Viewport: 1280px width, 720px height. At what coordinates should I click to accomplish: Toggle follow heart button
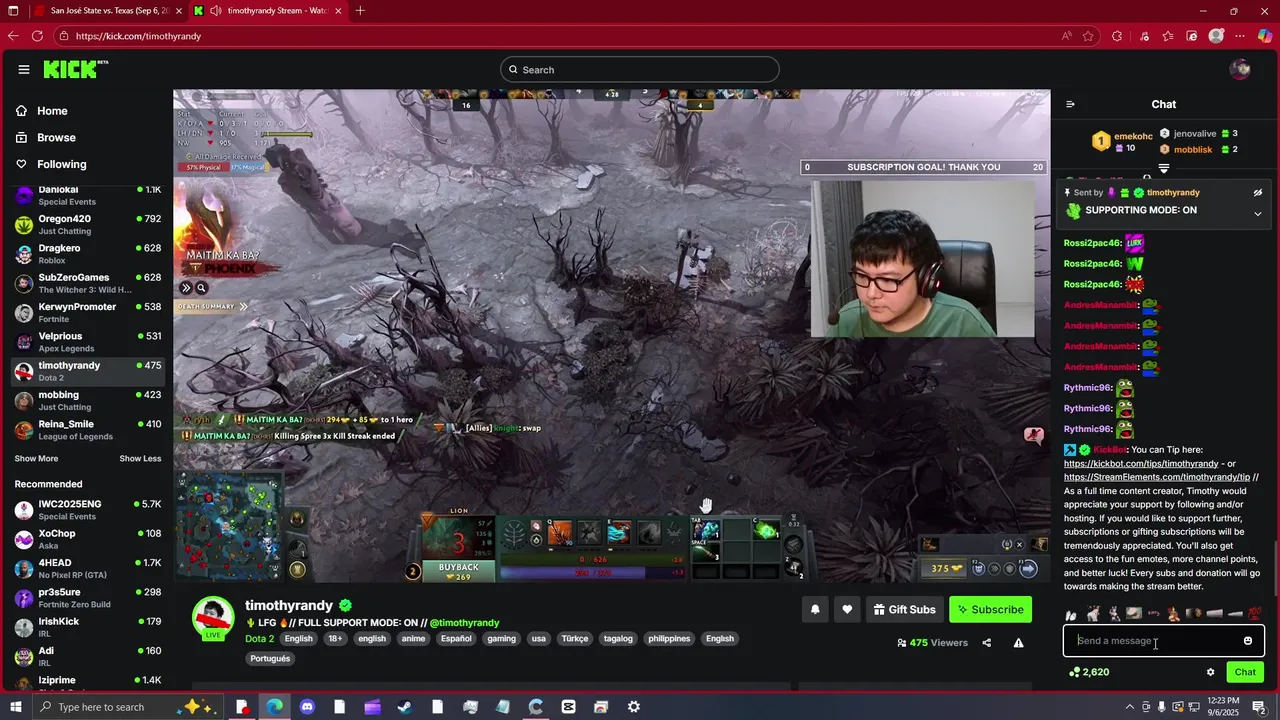coord(847,609)
